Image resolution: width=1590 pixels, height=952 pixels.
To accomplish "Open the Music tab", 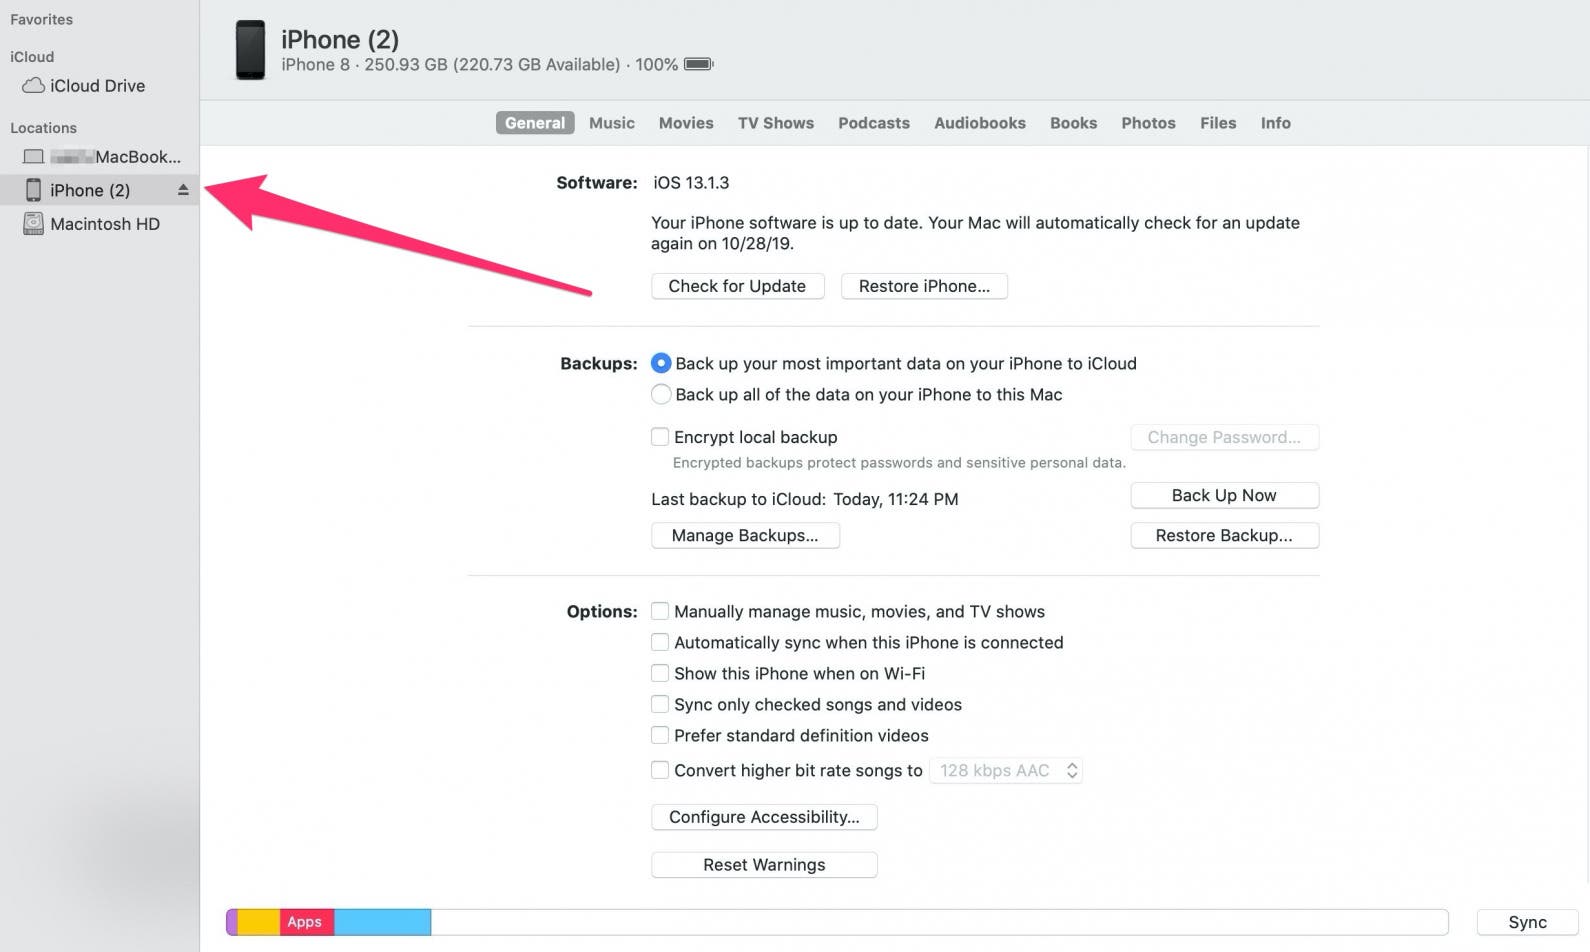I will click(612, 123).
